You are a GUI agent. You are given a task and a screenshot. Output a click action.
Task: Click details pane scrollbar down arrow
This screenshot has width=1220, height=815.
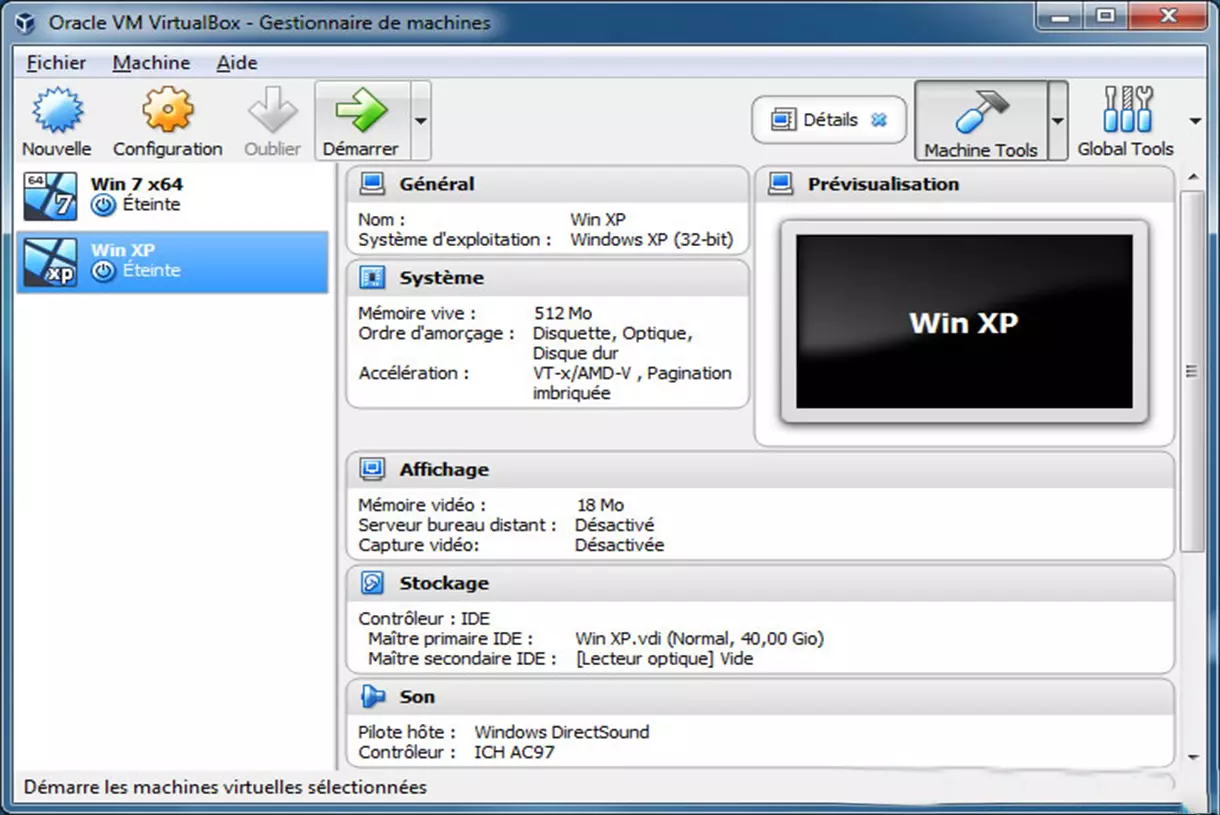pos(1192,757)
